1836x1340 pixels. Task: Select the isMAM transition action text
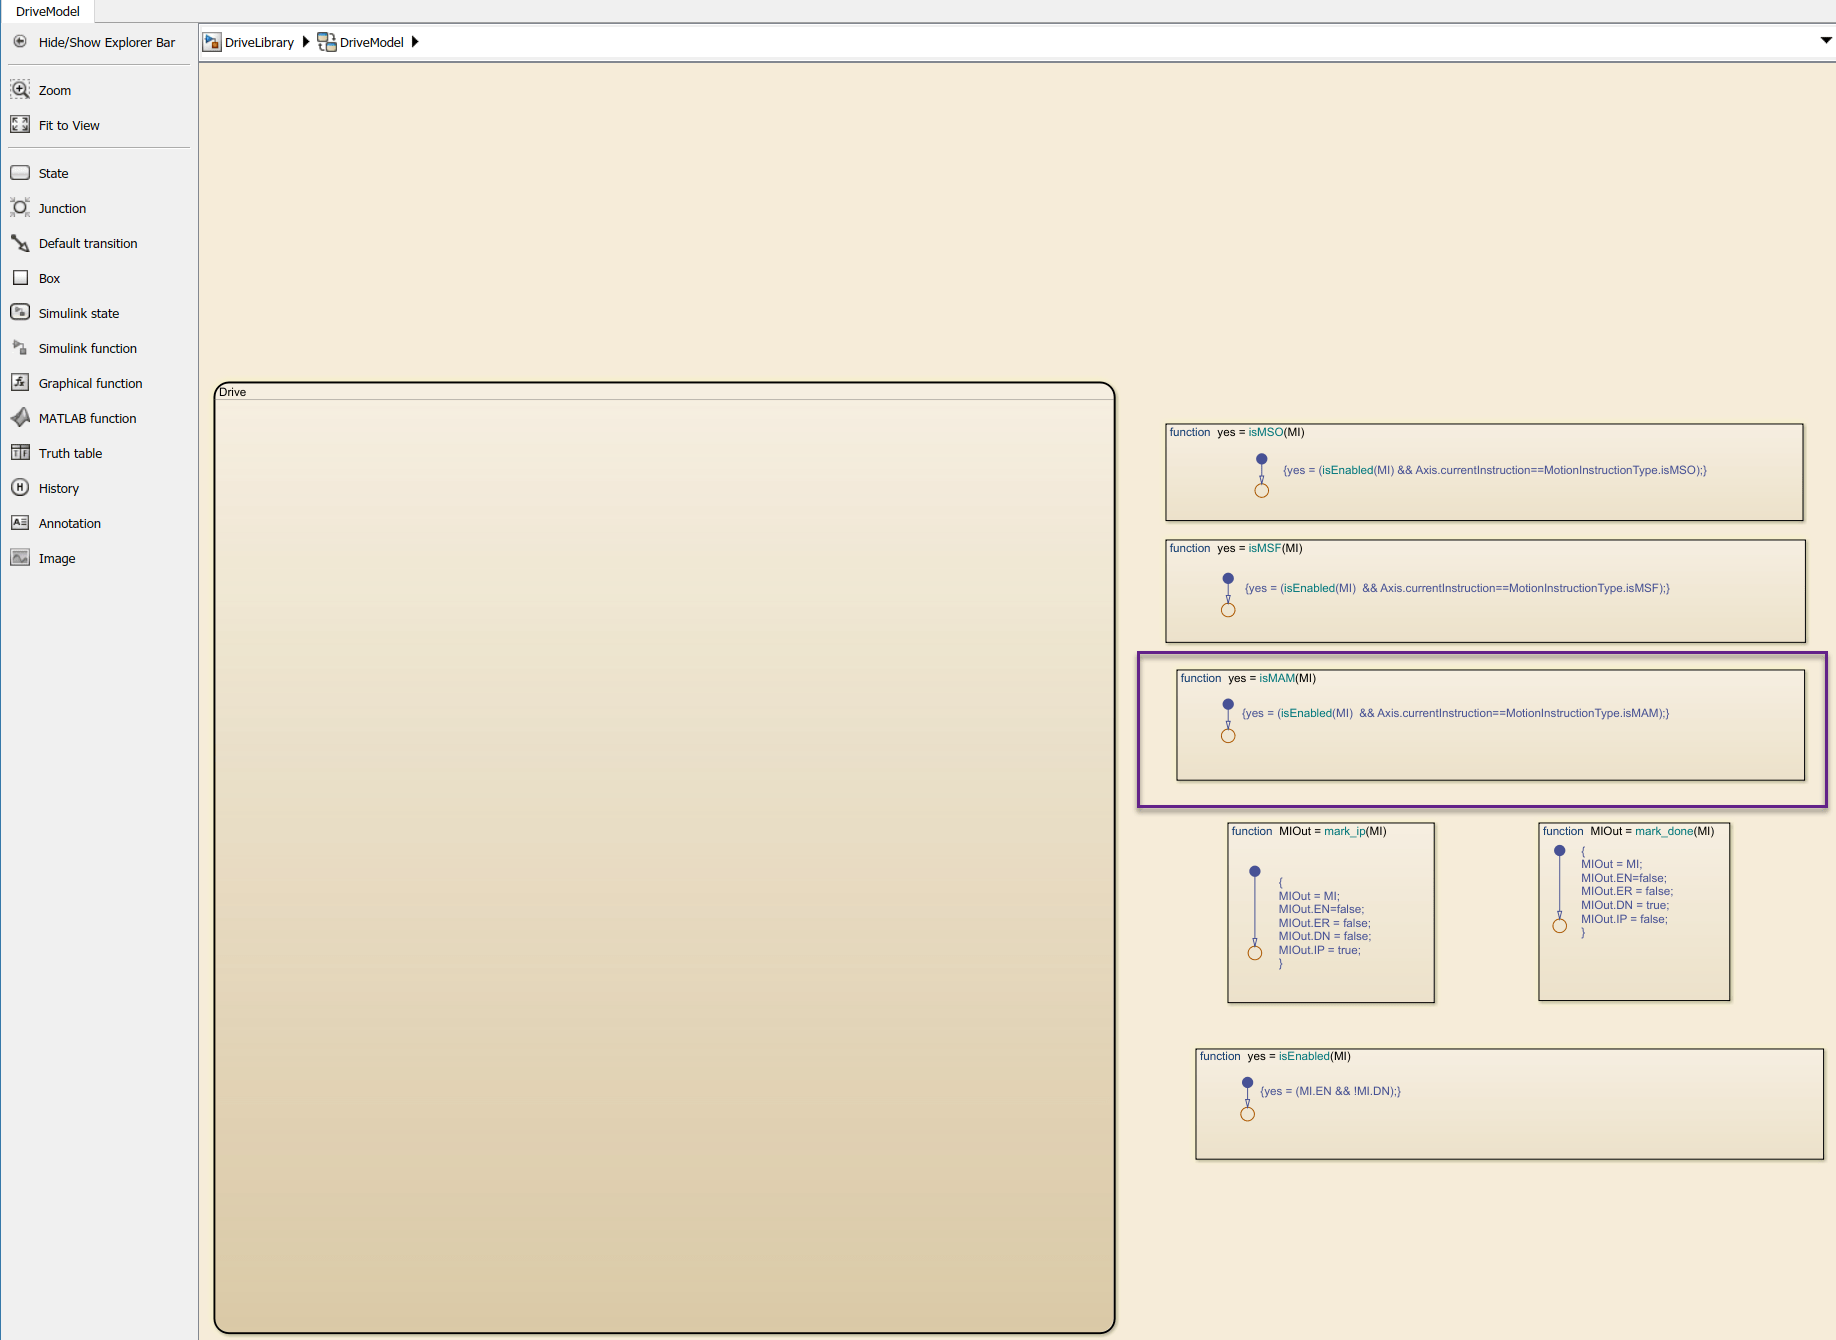[x=1455, y=713]
